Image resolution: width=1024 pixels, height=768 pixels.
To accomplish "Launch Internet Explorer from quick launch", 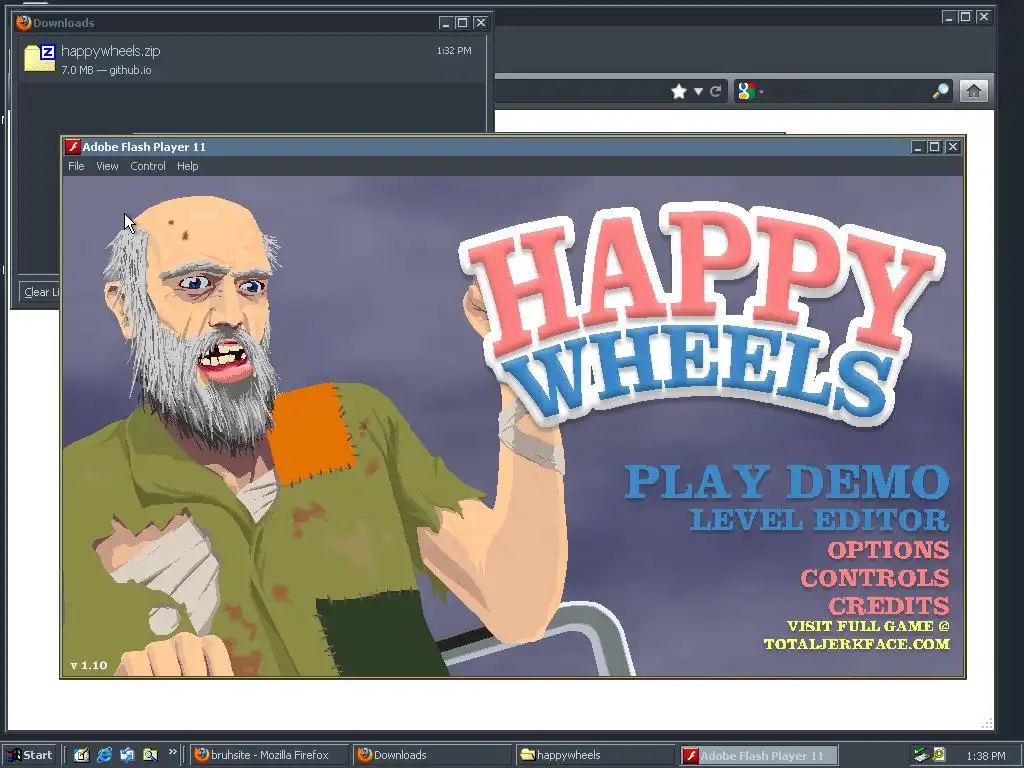I will tap(104, 755).
